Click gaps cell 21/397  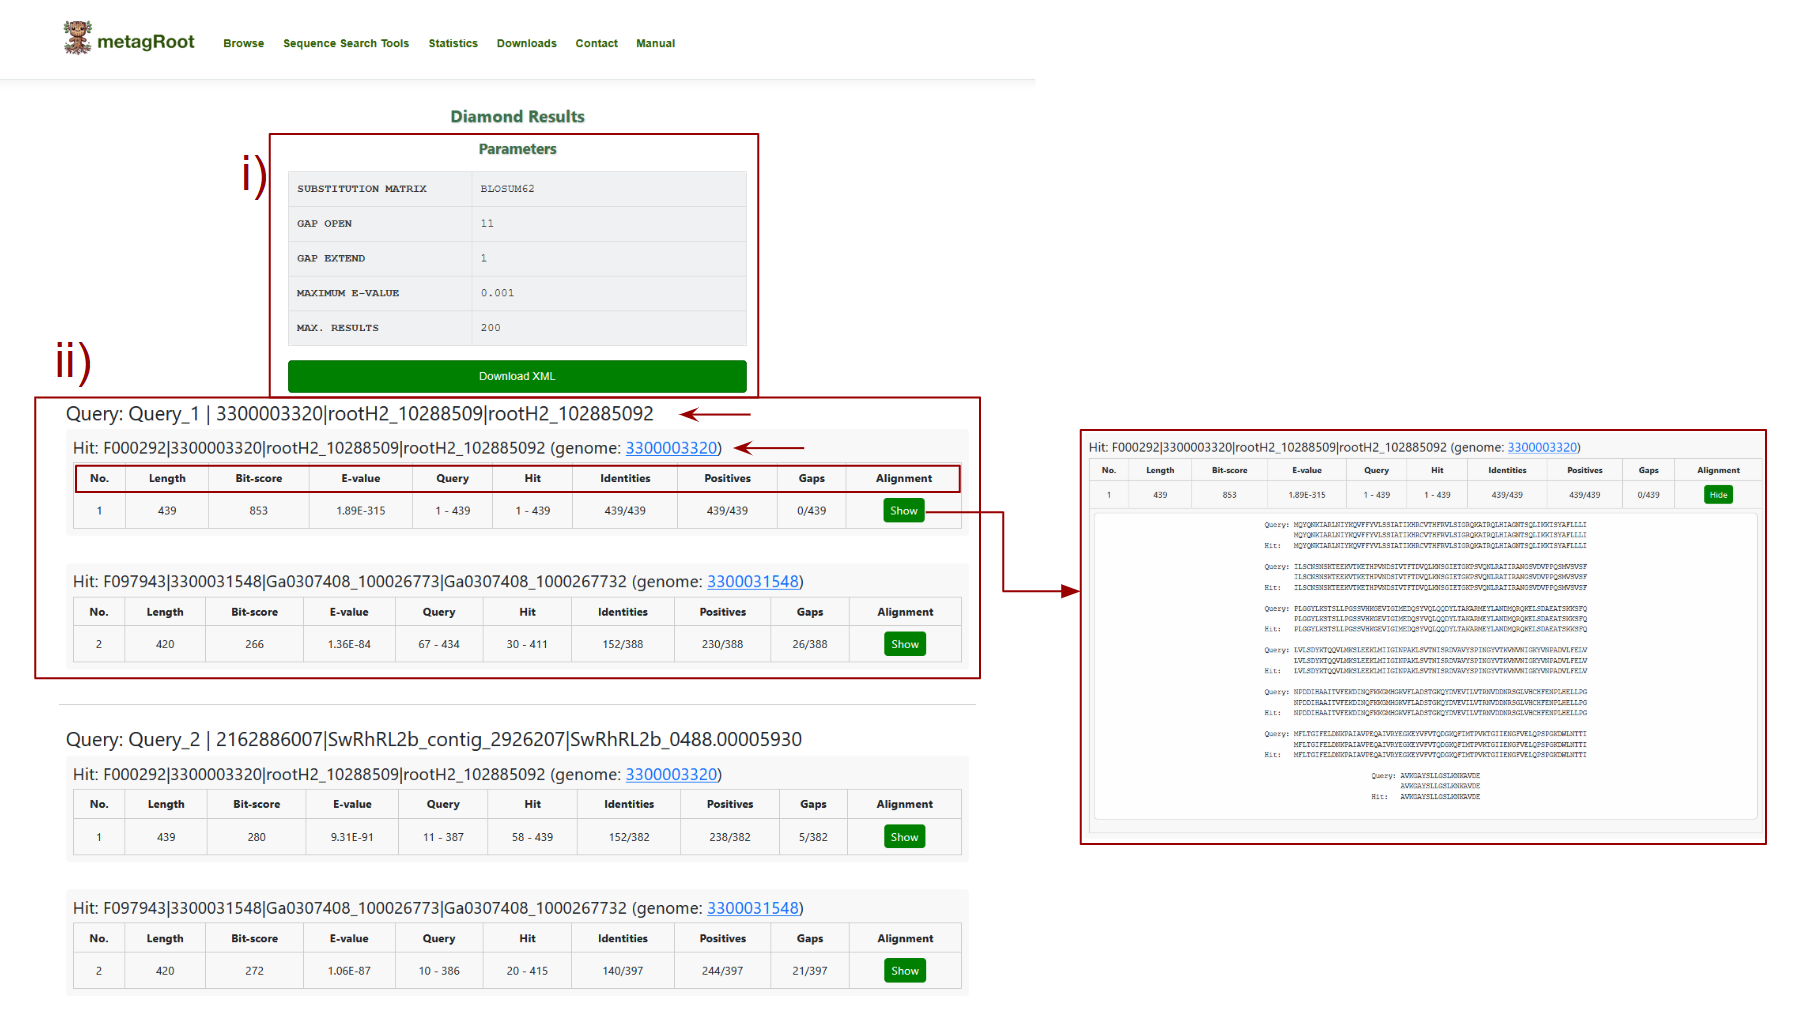810,972
